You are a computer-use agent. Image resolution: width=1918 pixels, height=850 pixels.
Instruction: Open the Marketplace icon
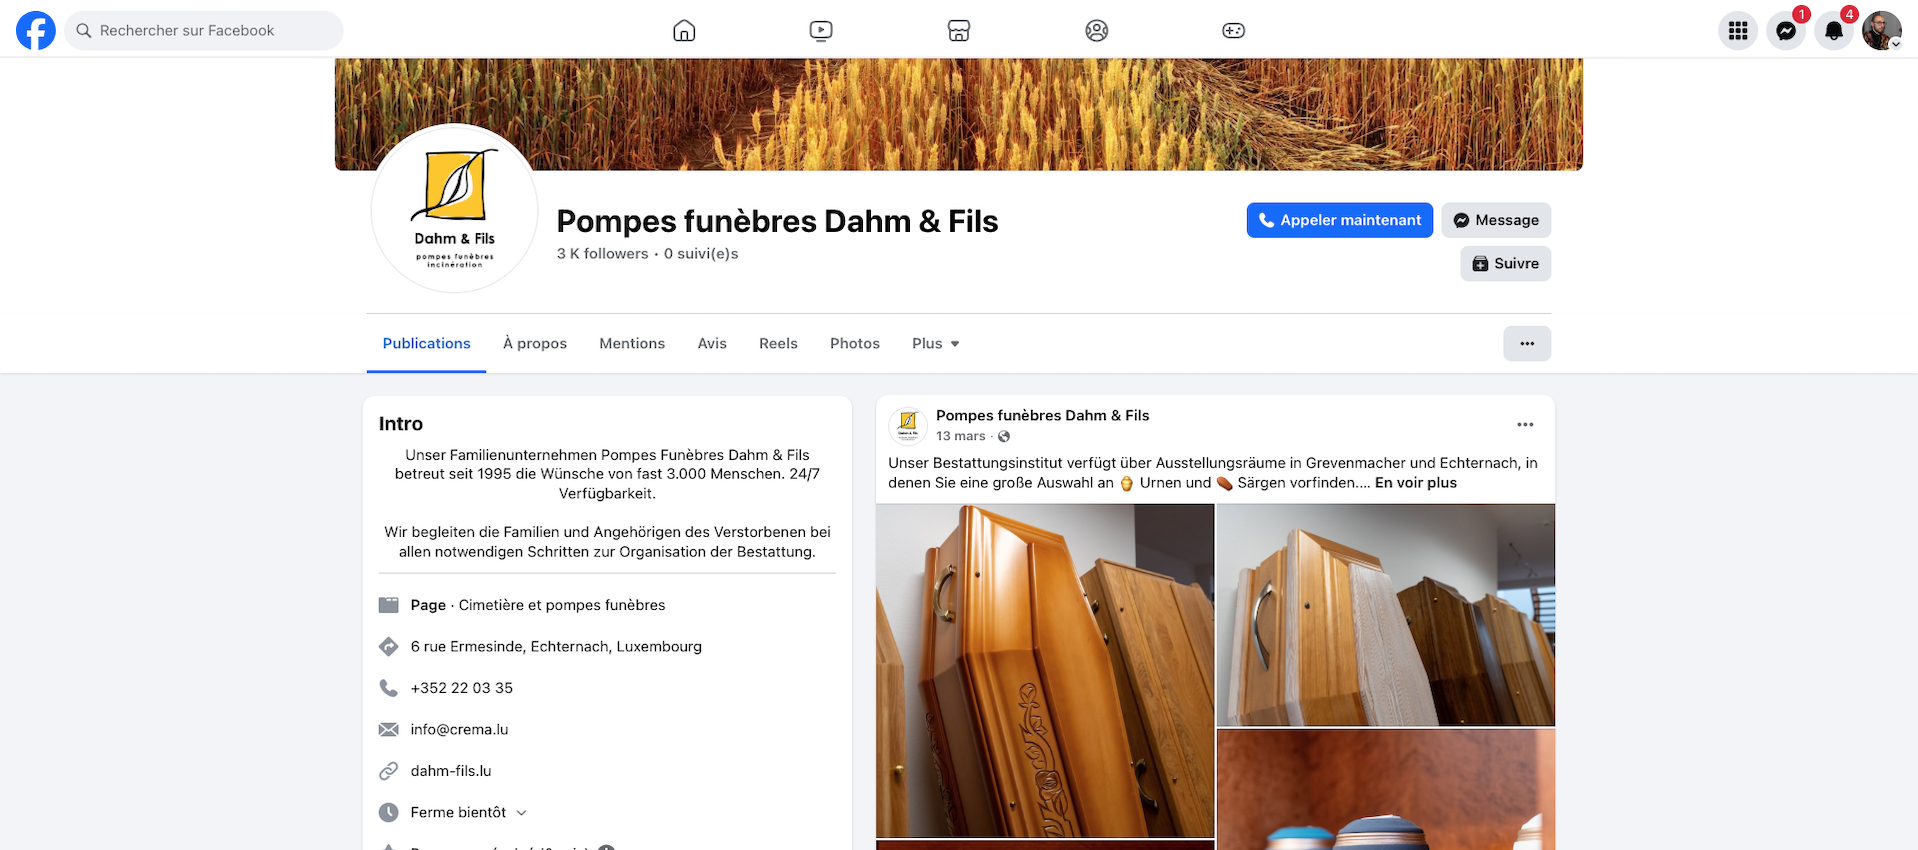[x=959, y=30]
